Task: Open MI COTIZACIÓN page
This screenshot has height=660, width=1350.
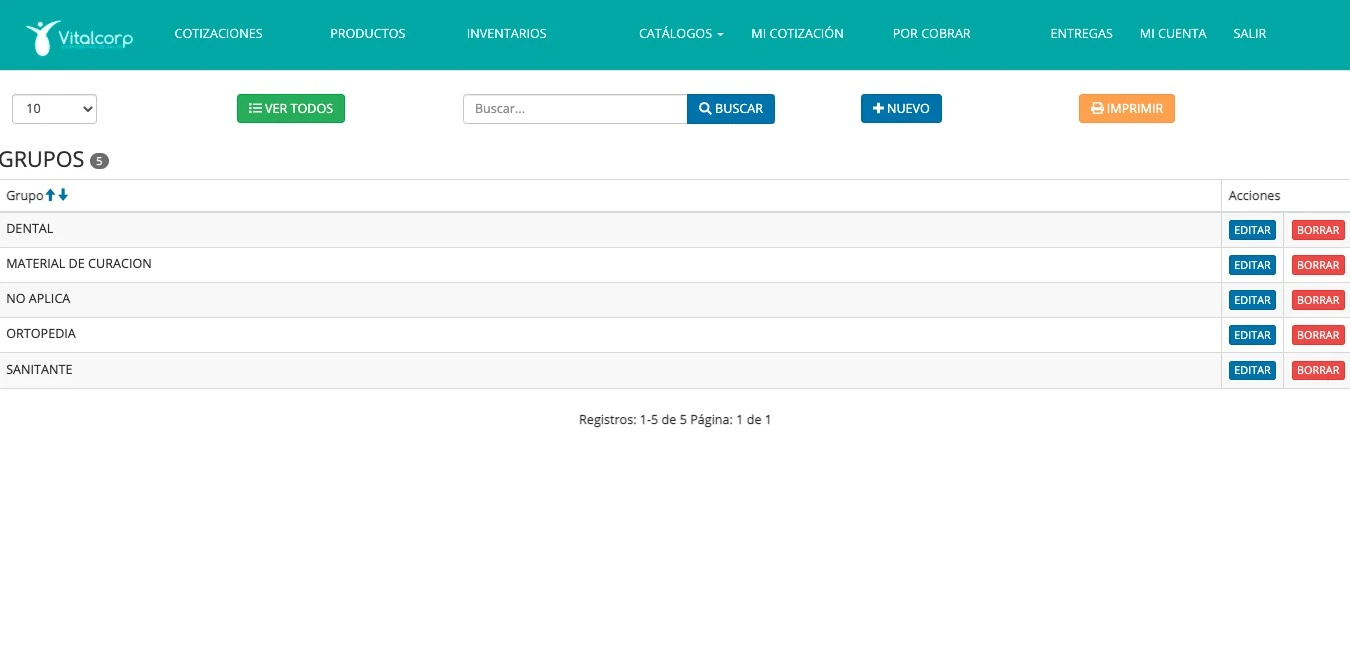Action: point(797,34)
